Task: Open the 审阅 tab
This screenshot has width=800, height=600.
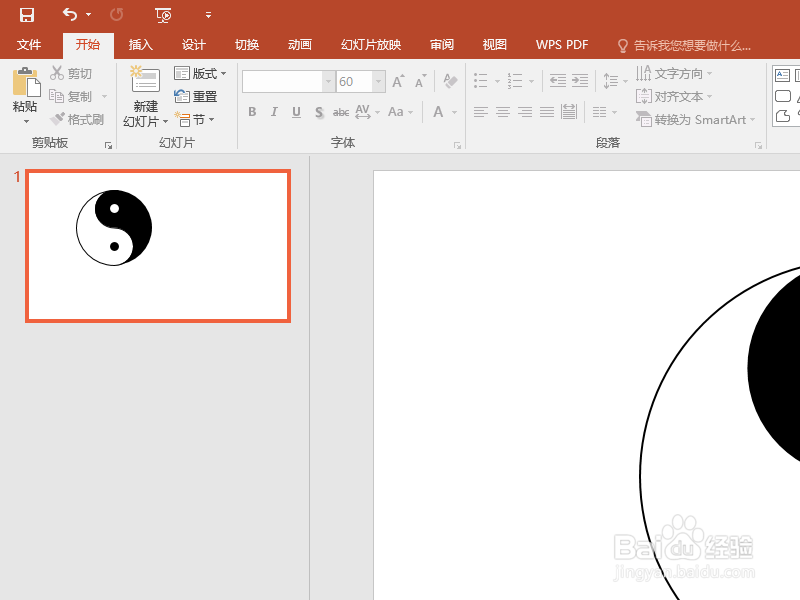Action: click(x=442, y=45)
